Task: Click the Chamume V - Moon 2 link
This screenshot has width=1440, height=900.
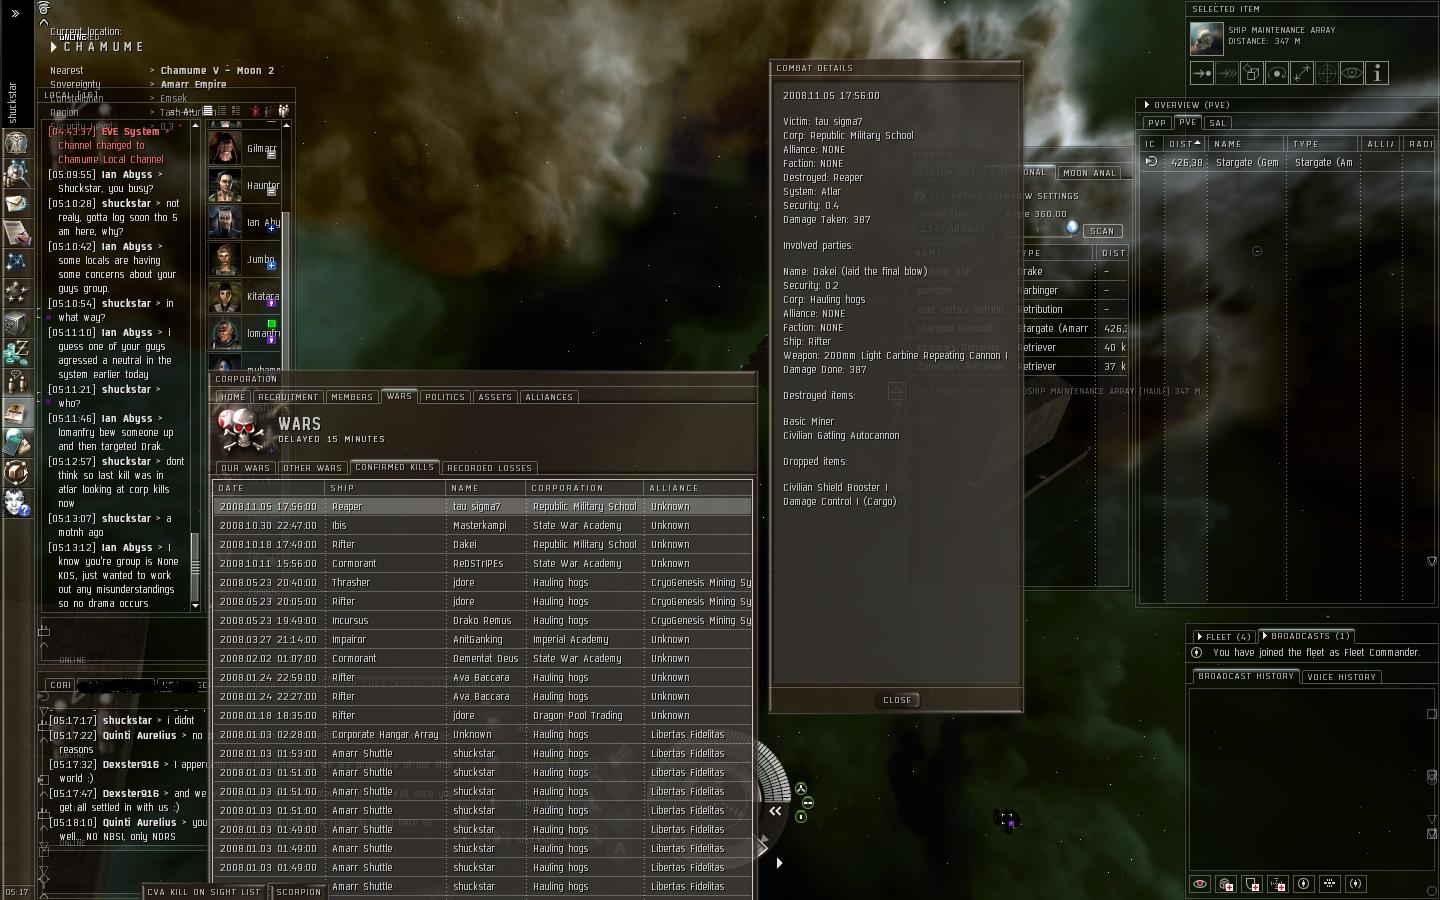Action: coord(218,71)
